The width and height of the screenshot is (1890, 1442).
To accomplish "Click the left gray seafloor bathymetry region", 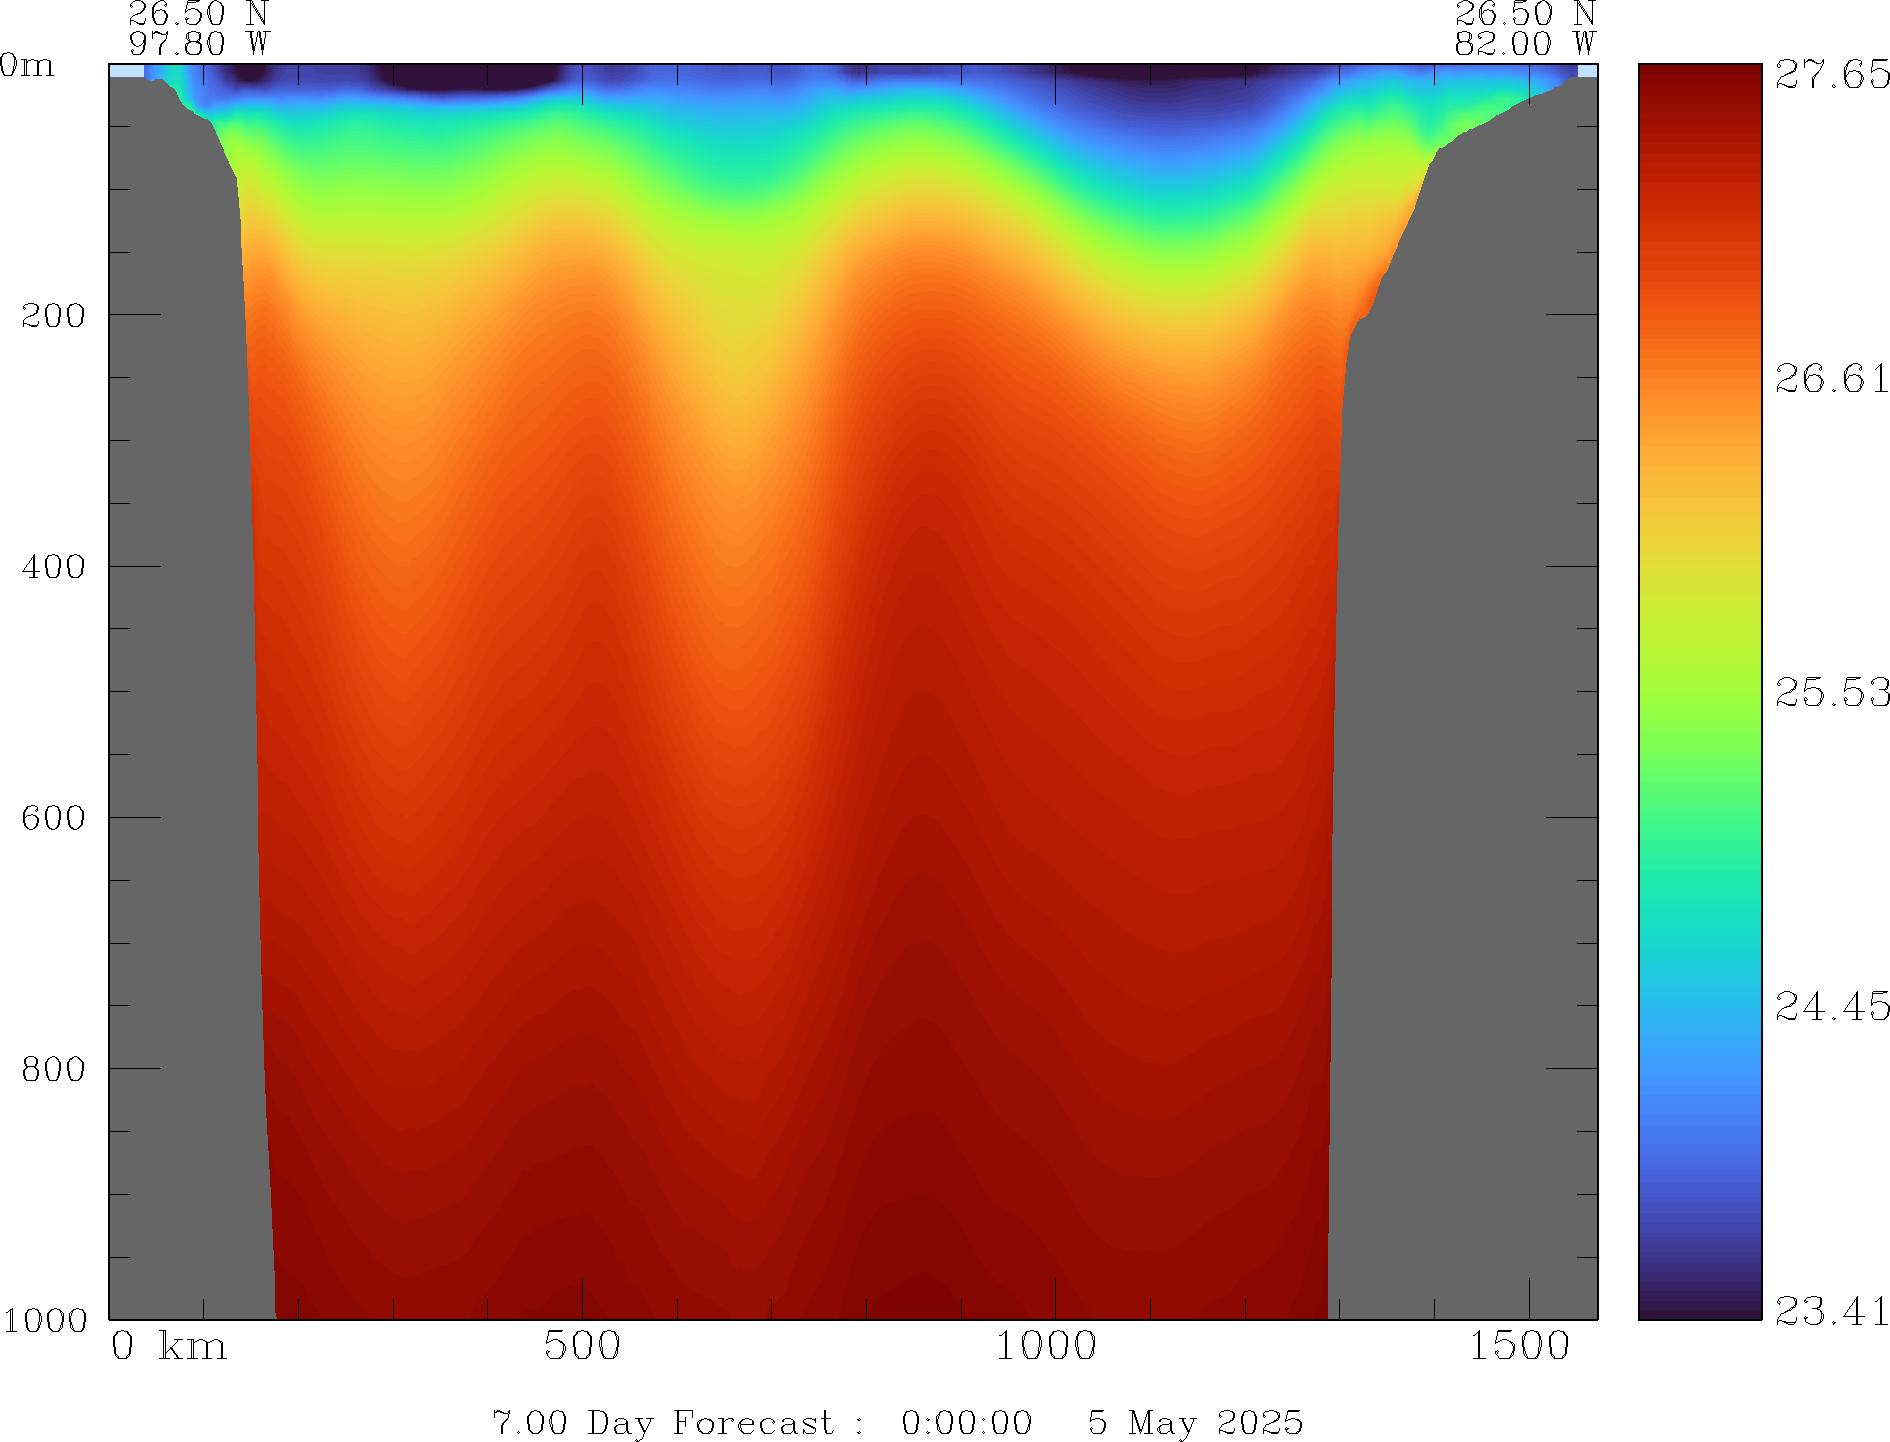I will [180, 700].
